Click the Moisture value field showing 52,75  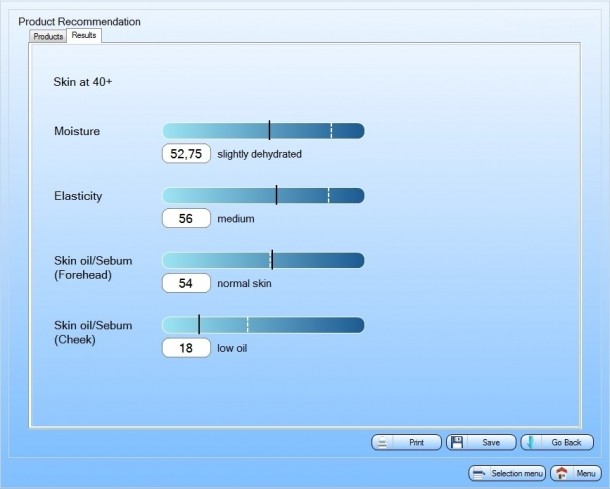click(x=186, y=154)
